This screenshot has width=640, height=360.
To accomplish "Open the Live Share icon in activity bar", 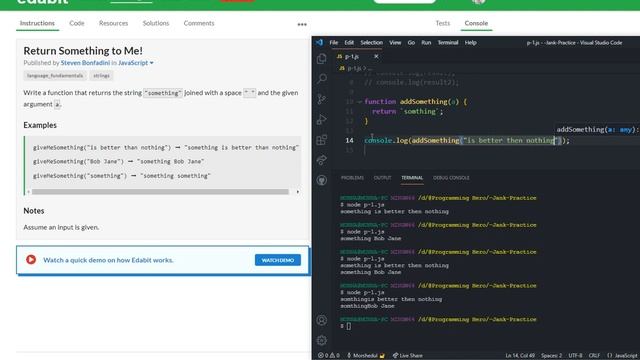I will (322, 160).
